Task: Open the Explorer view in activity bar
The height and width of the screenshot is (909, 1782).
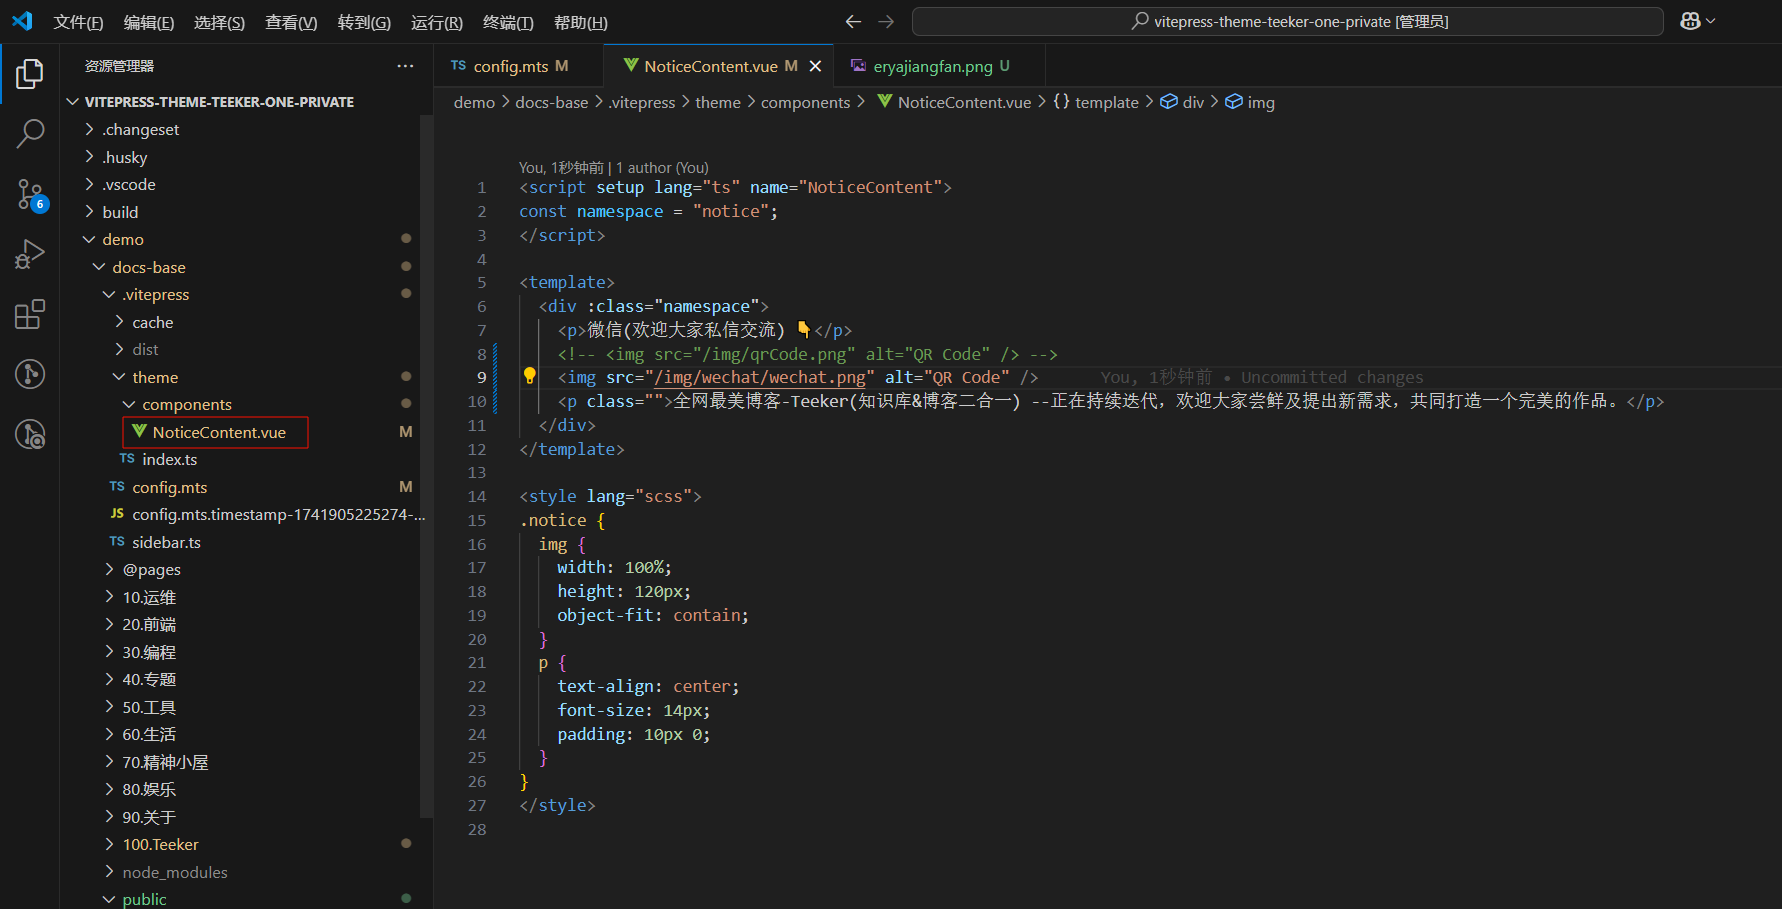Action: click(x=30, y=74)
